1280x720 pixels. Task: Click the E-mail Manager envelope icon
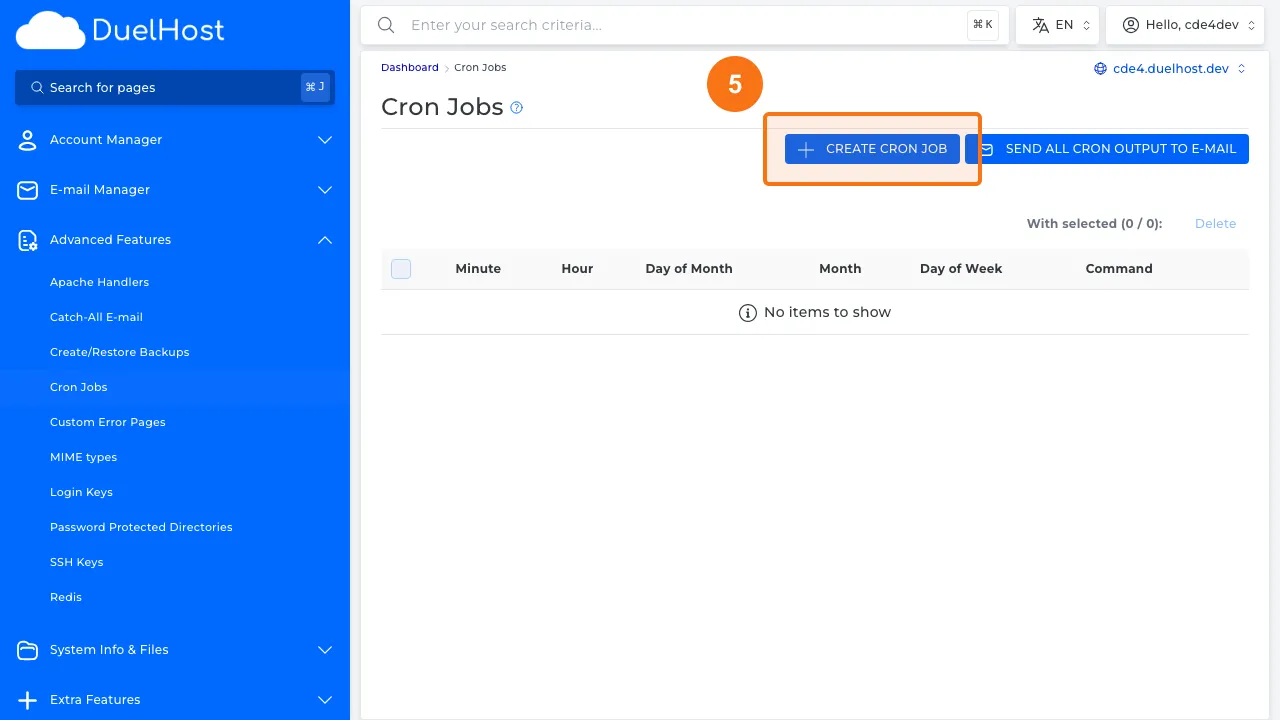coord(27,189)
